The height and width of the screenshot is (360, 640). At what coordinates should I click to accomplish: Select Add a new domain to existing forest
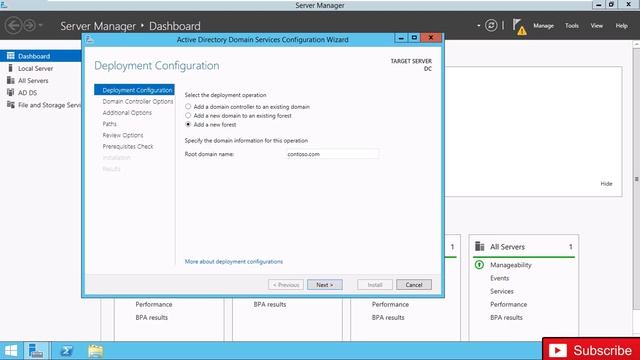click(x=188, y=116)
